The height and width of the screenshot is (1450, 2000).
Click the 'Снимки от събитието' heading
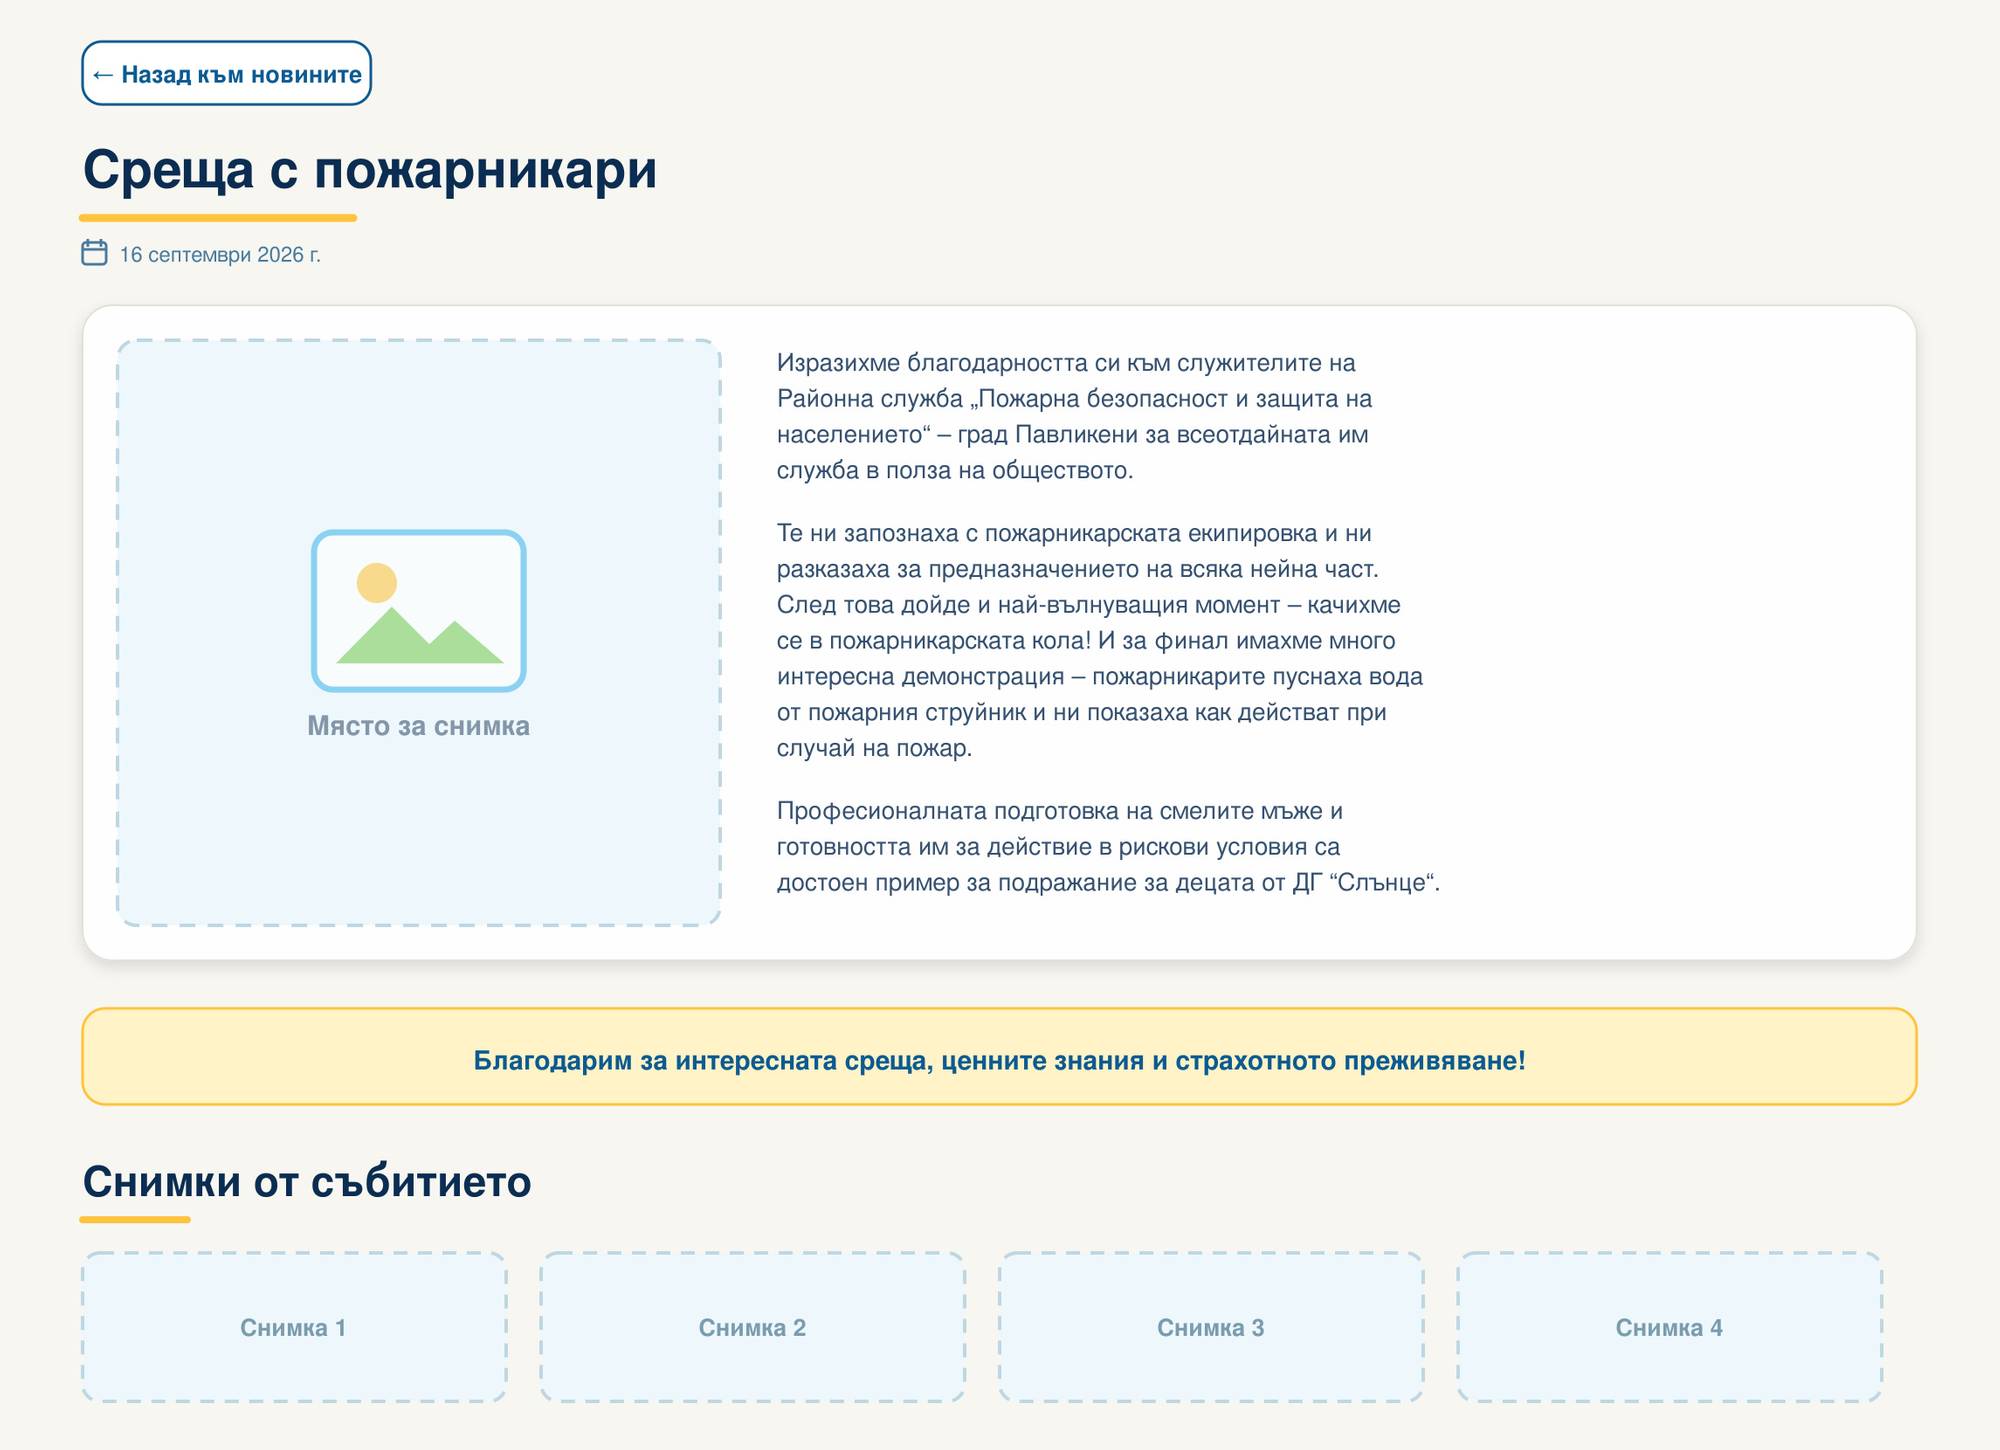pos(307,1182)
